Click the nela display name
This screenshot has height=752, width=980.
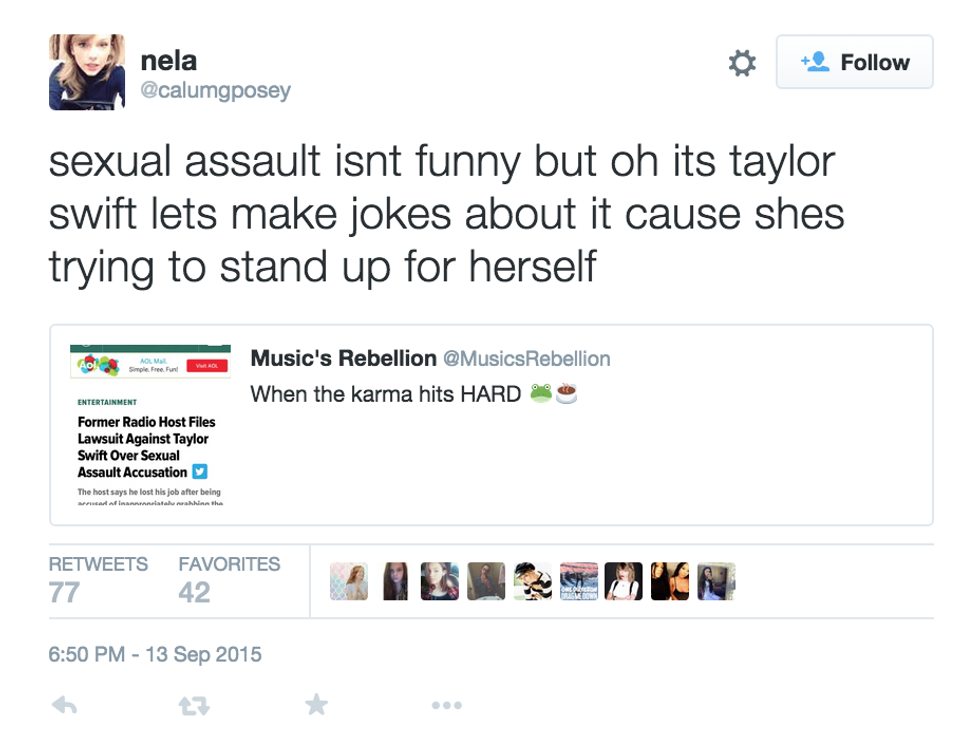[168, 61]
